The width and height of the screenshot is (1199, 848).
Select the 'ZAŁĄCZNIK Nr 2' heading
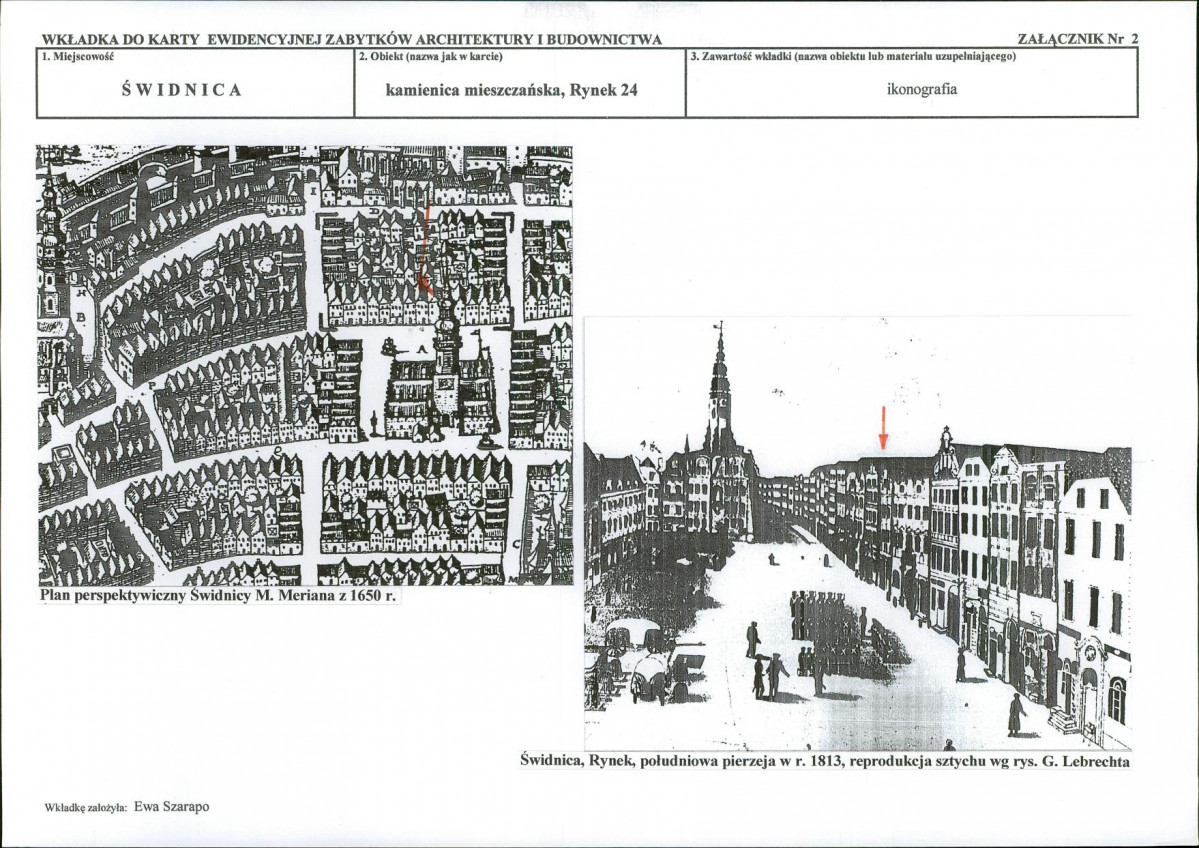pos(1077,39)
